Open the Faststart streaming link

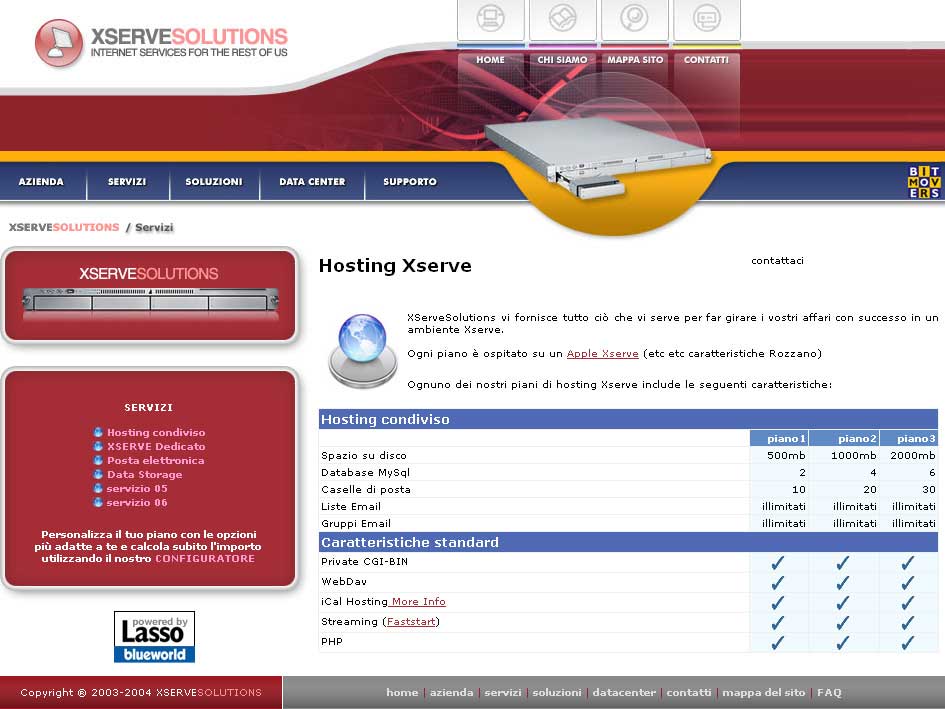[411, 622]
